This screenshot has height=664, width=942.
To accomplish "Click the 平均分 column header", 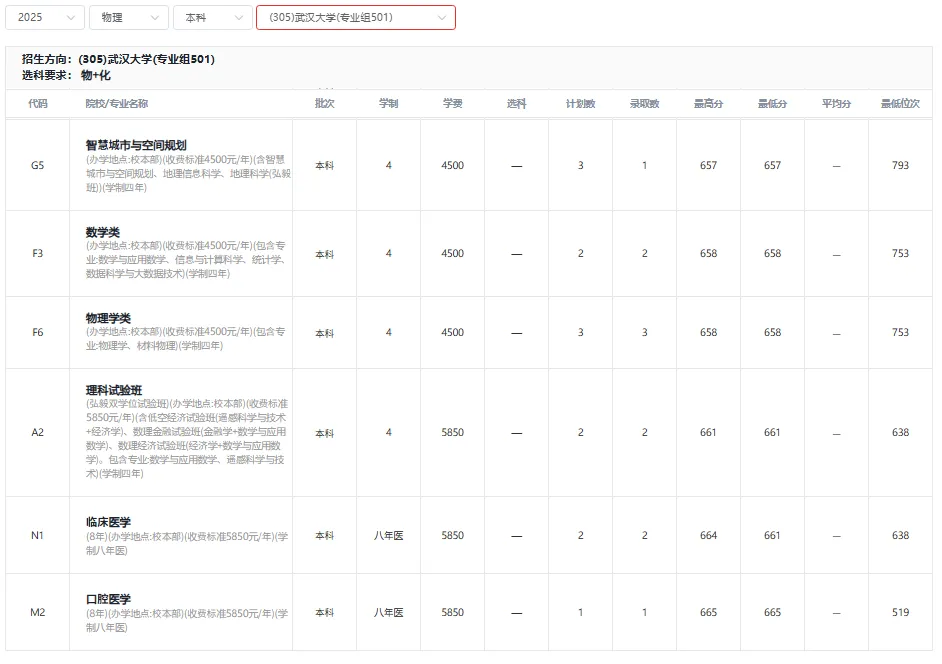I will click(836, 103).
